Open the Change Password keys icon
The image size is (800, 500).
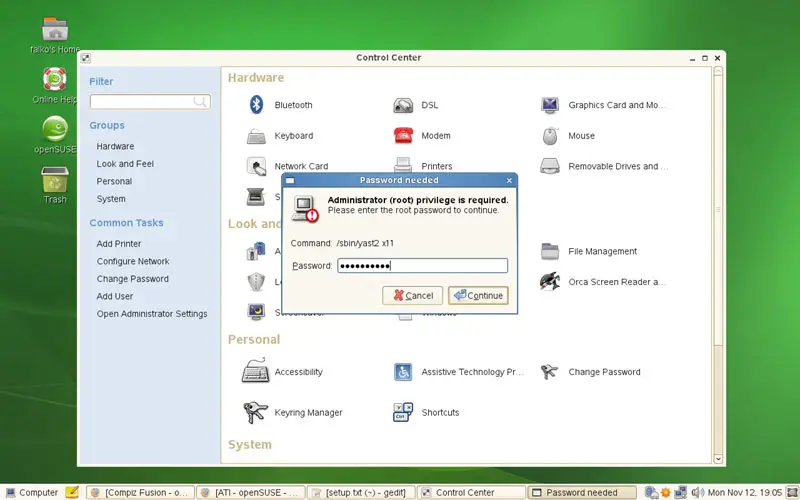coord(549,372)
